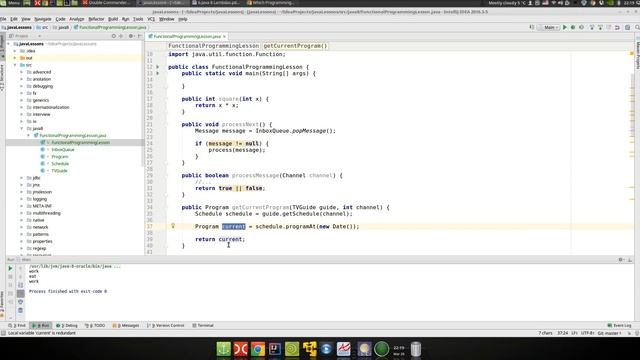Click the trash icon in Run panel

coord(20,311)
